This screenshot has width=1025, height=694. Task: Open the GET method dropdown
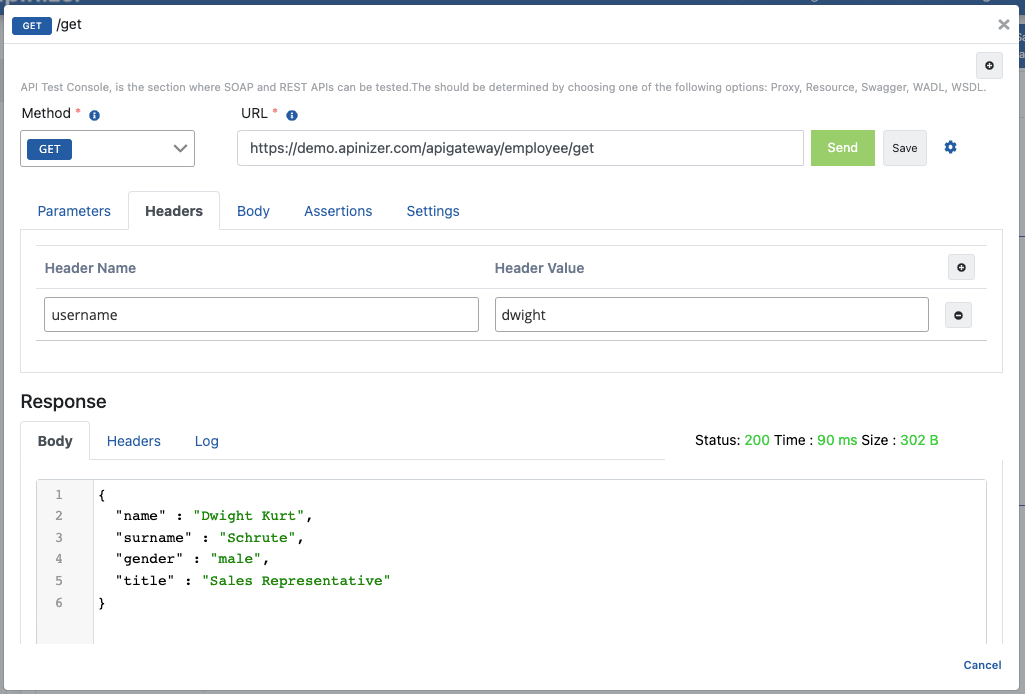[108, 149]
